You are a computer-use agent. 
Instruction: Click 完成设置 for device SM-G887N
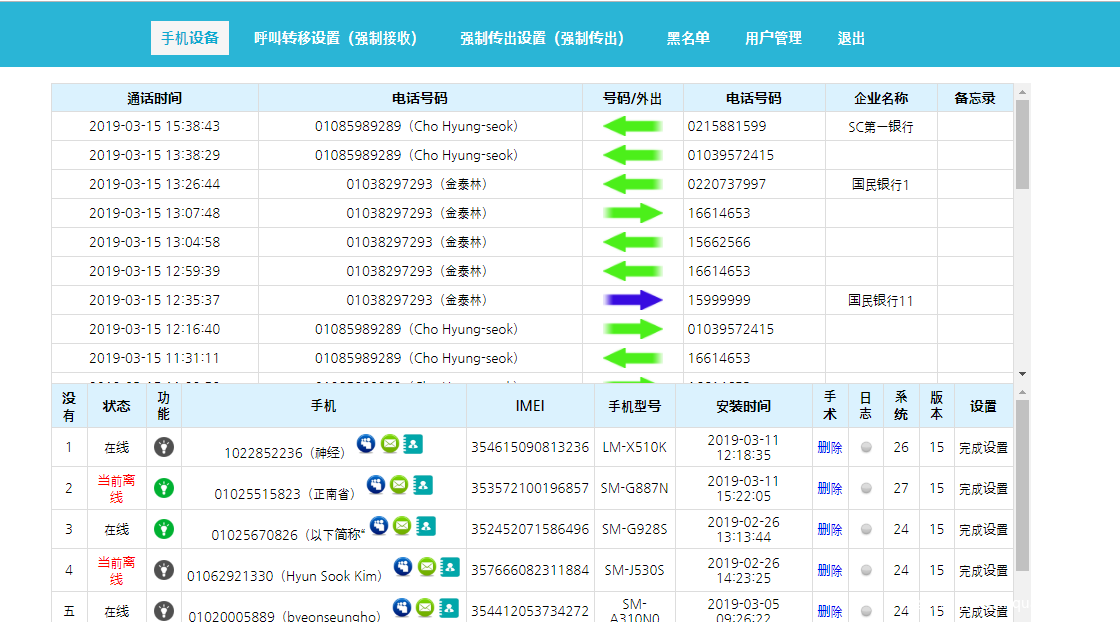point(983,488)
